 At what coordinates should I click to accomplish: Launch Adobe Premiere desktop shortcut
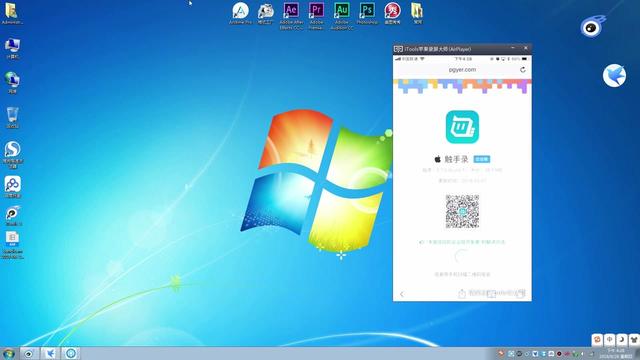coord(316,16)
